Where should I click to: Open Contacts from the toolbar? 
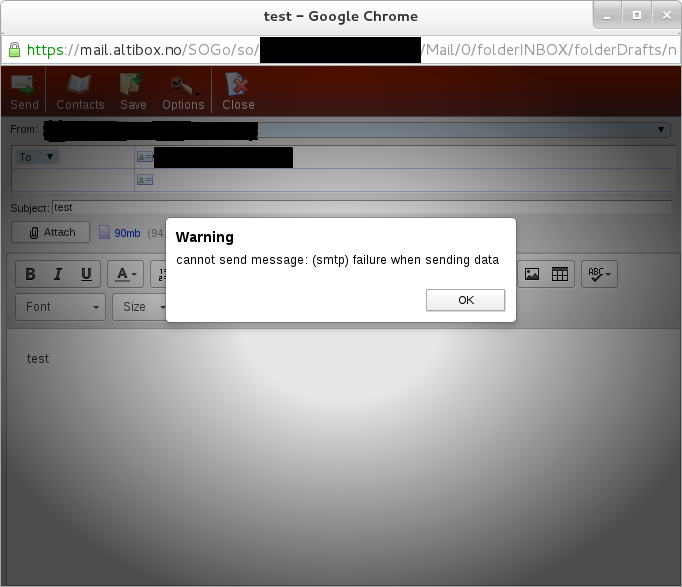(x=80, y=91)
